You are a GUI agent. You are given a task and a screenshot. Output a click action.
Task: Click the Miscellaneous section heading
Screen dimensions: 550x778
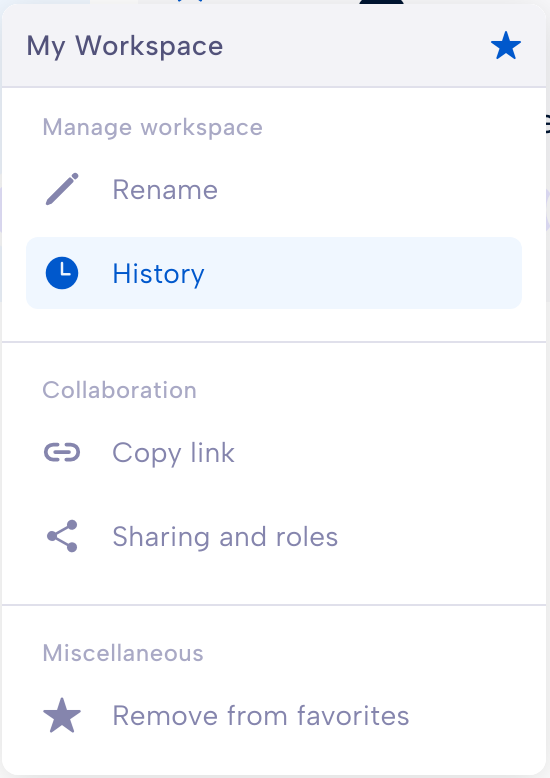click(x=123, y=653)
